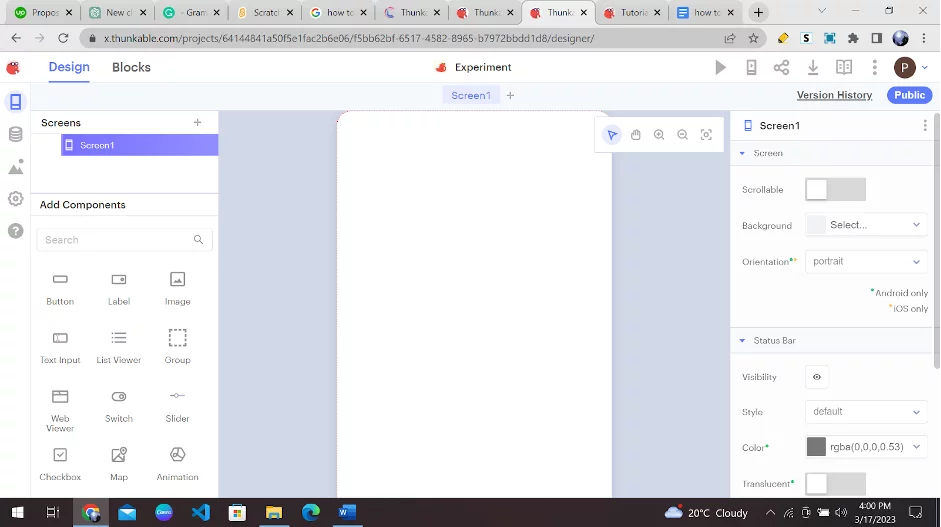Click the fit to screen tool
Viewport: 941px width, 527px height.
tap(706, 135)
